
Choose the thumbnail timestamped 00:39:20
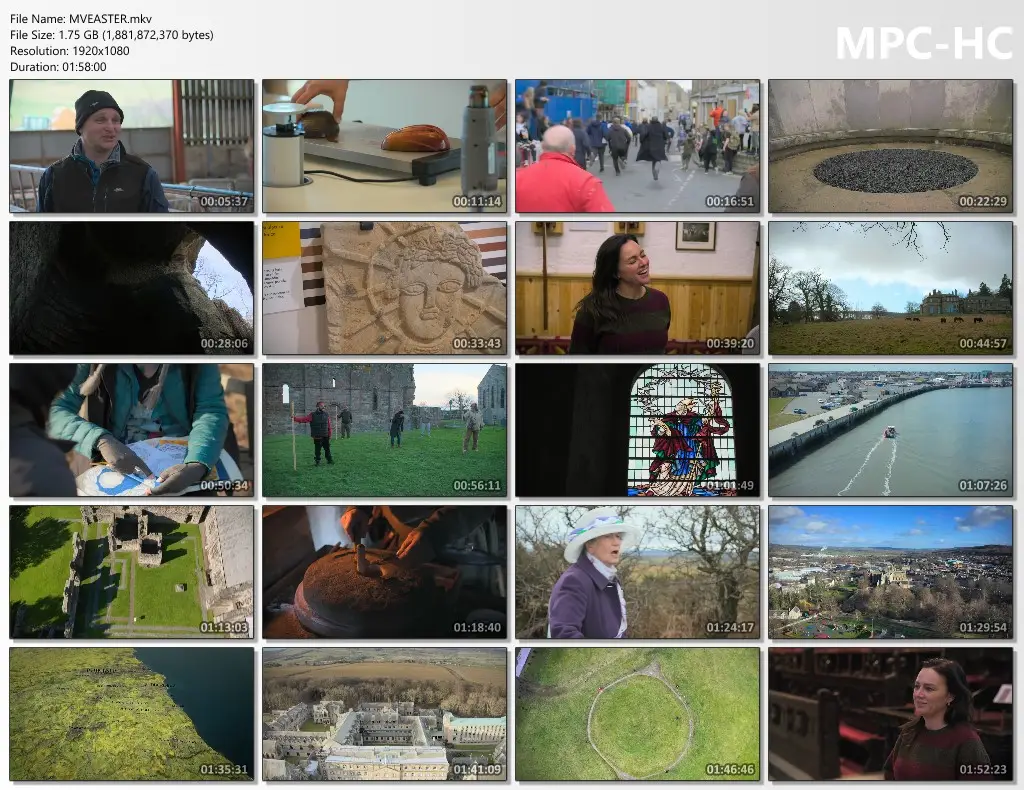click(x=637, y=288)
